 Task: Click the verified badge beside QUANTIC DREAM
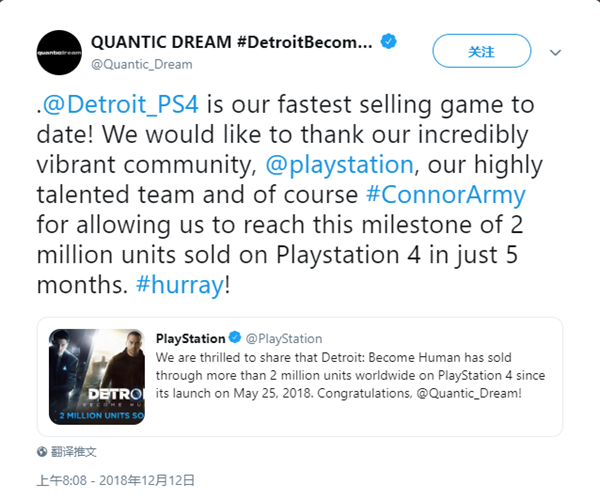click(x=390, y=43)
